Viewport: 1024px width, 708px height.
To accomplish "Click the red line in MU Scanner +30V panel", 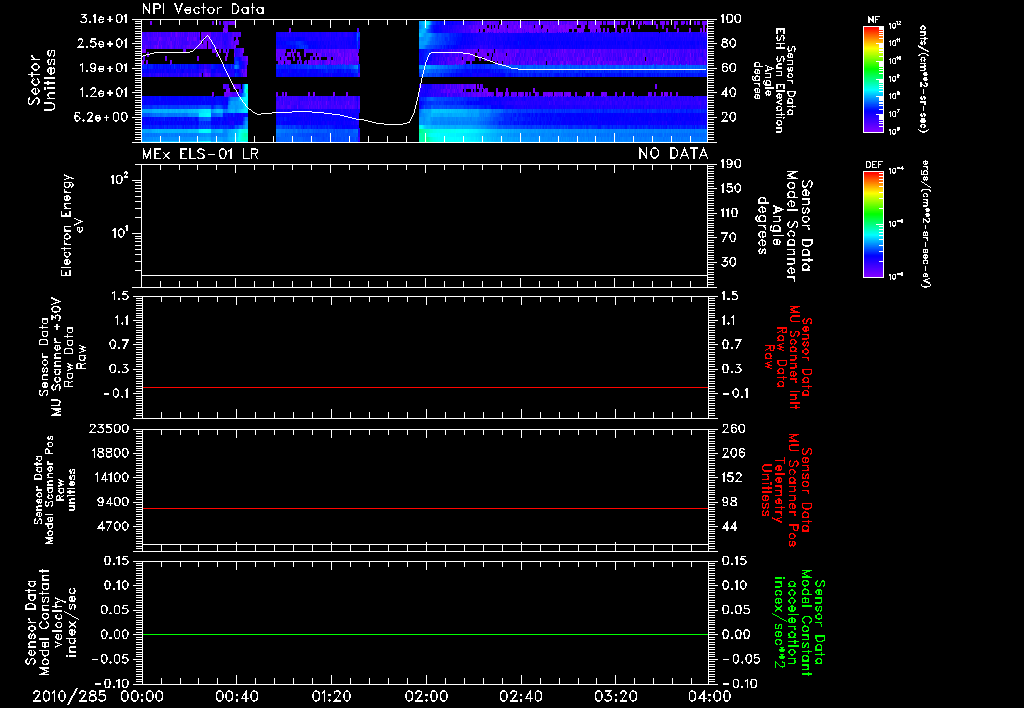I will [x=425, y=388].
